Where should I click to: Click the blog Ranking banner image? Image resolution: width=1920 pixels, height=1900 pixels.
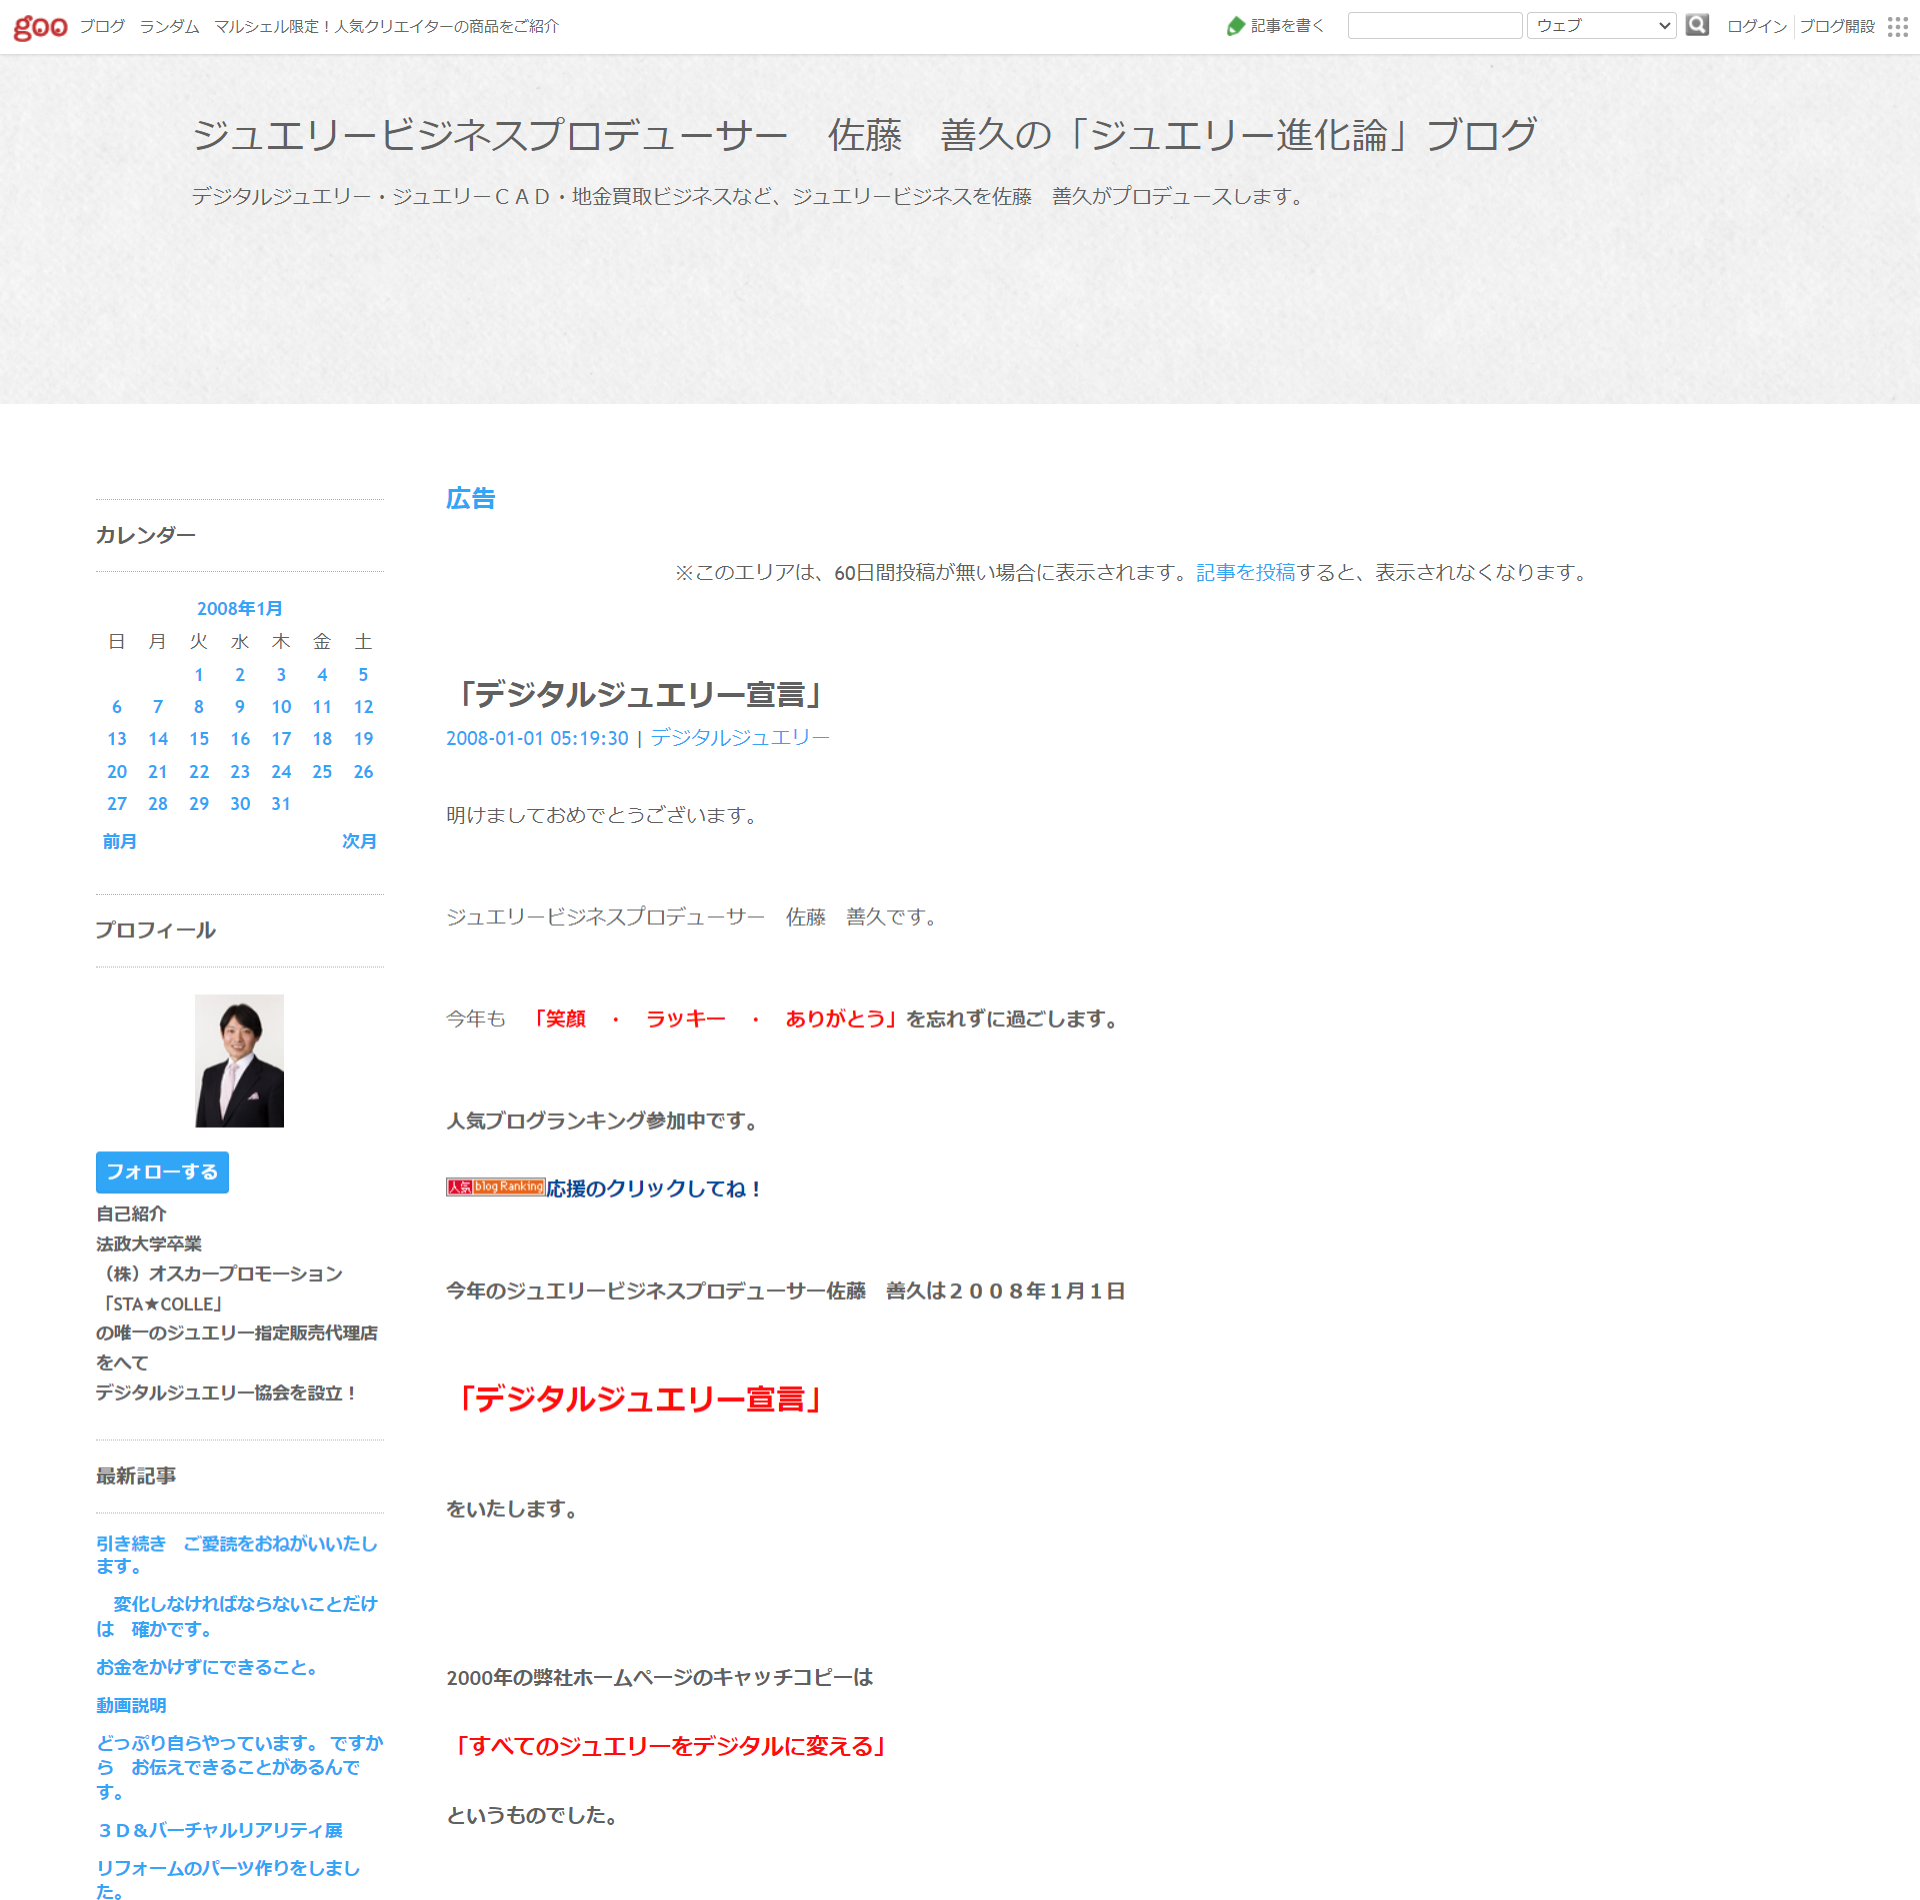tap(495, 1187)
